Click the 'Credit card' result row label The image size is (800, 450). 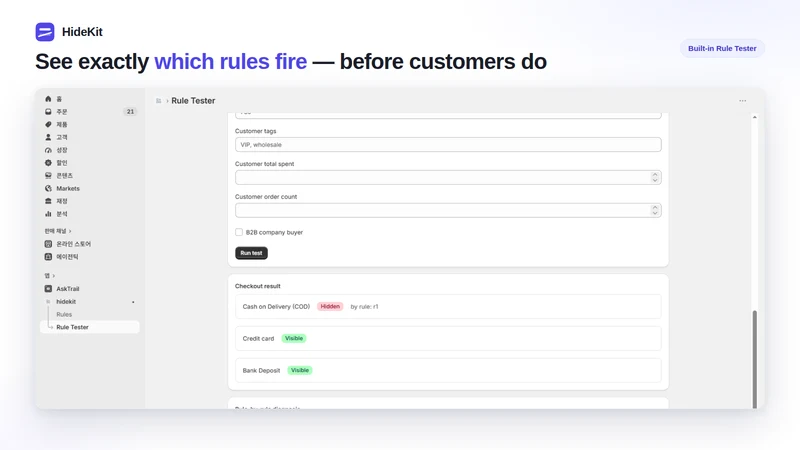[258, 339]
